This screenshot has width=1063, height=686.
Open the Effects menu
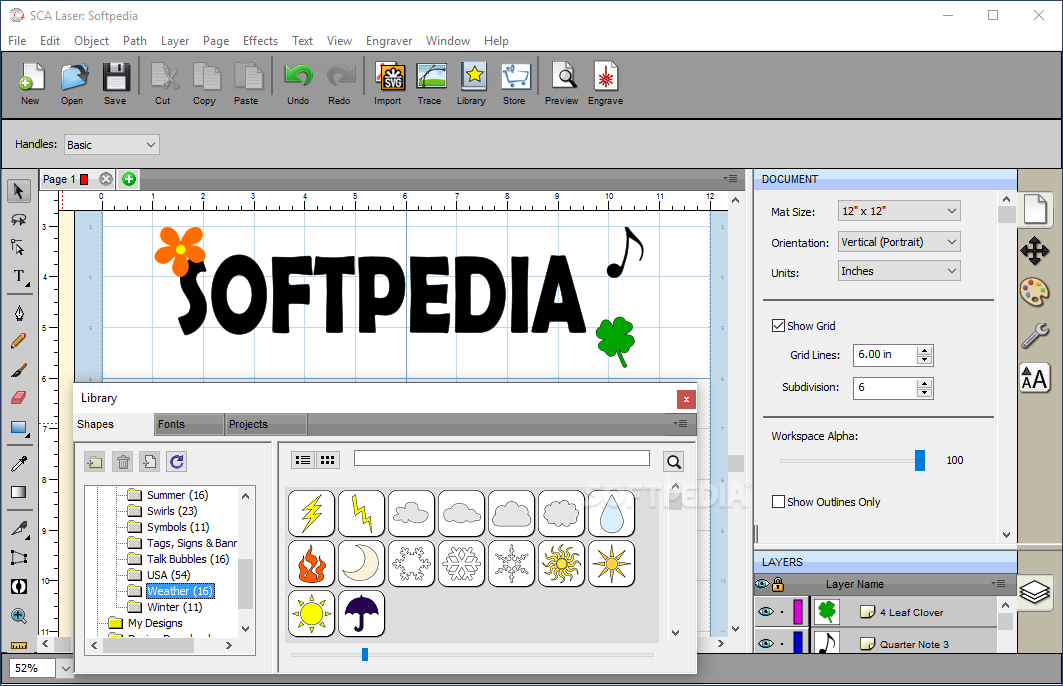260,41
